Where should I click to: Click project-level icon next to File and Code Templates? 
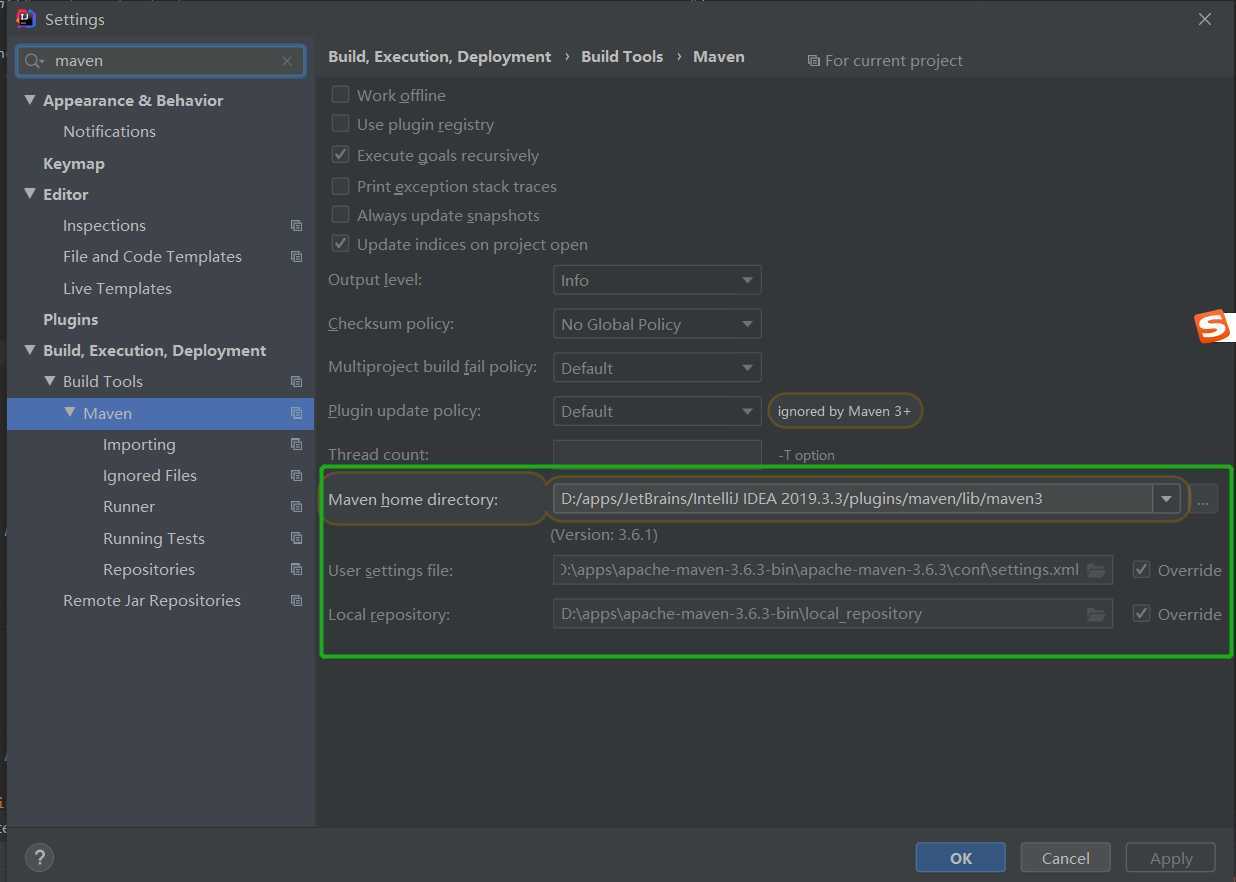coord(296,257)
